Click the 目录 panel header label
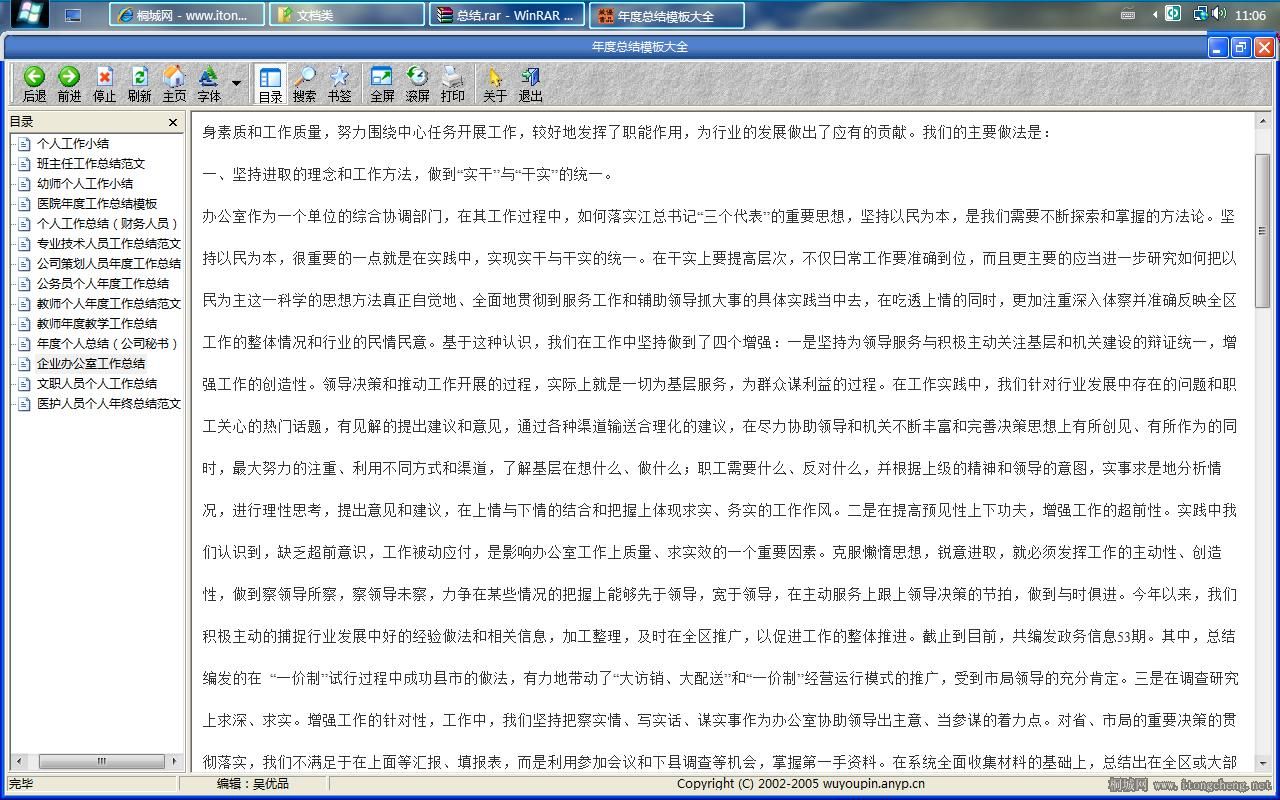The width and height of the screenshot is (1280, 800). coord(21,122)
